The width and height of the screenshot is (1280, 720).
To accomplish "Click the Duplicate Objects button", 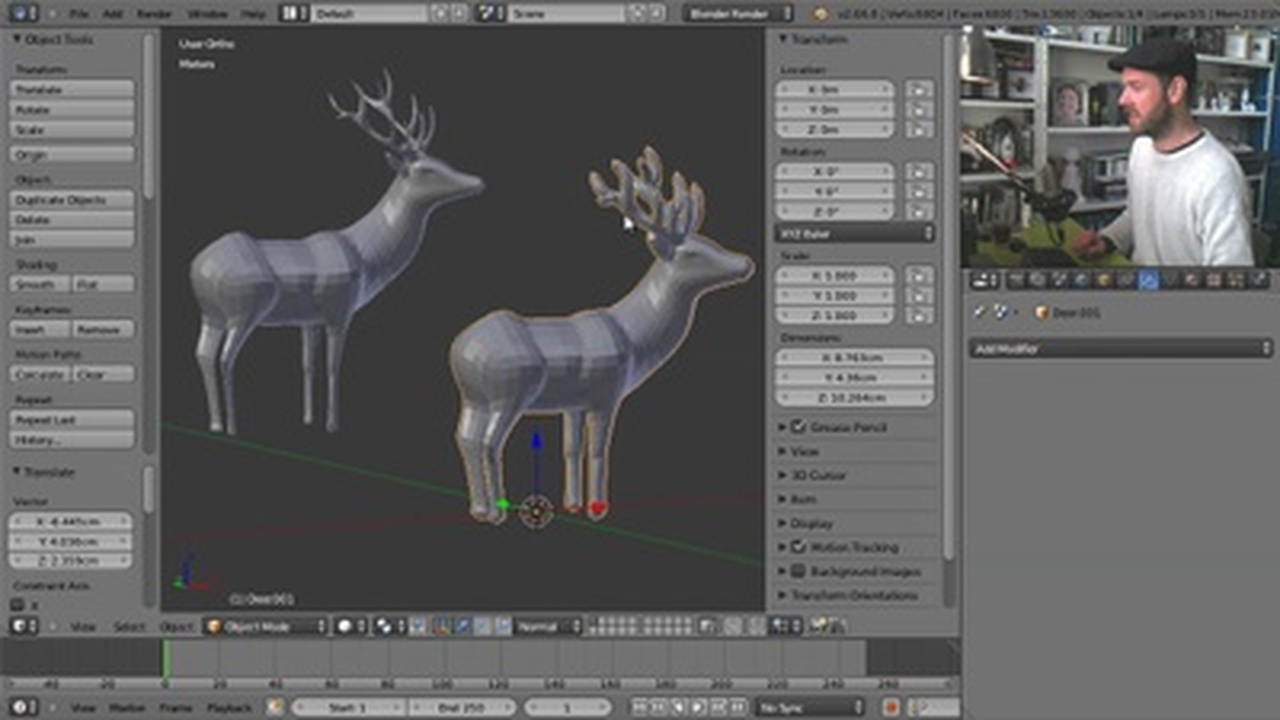I will 72,200.
